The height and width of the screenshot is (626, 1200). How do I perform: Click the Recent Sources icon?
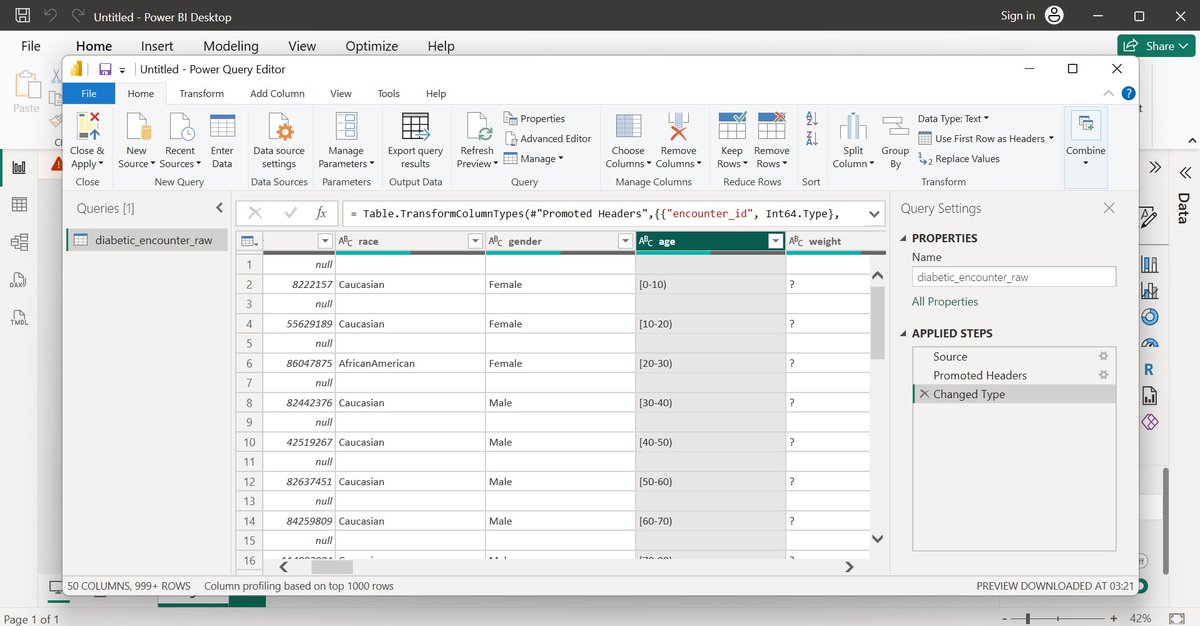pyautogui.click(x=181, y=126)
